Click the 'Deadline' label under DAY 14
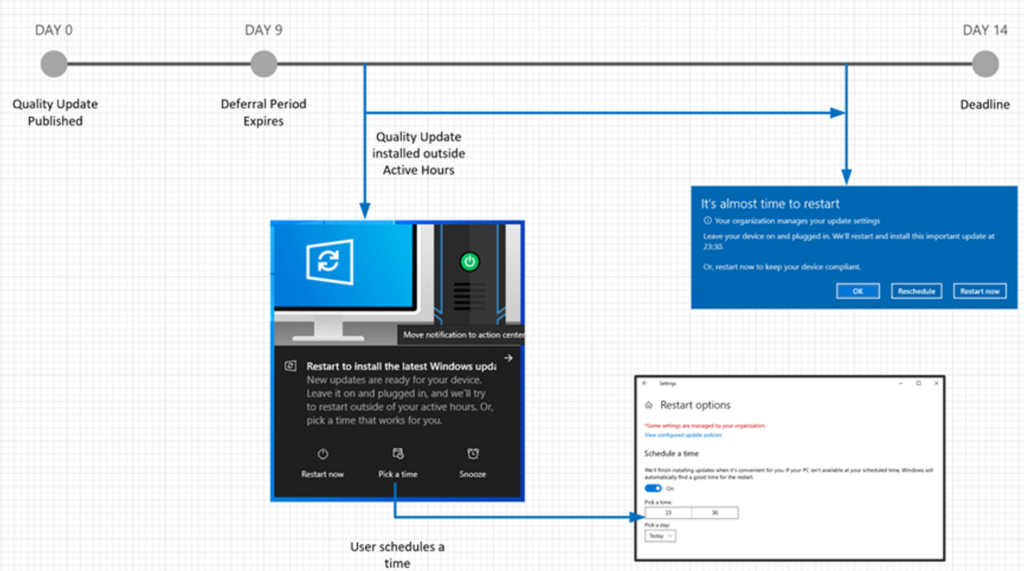The width and height of the screenshot is (1024, 571). (985, 105)
